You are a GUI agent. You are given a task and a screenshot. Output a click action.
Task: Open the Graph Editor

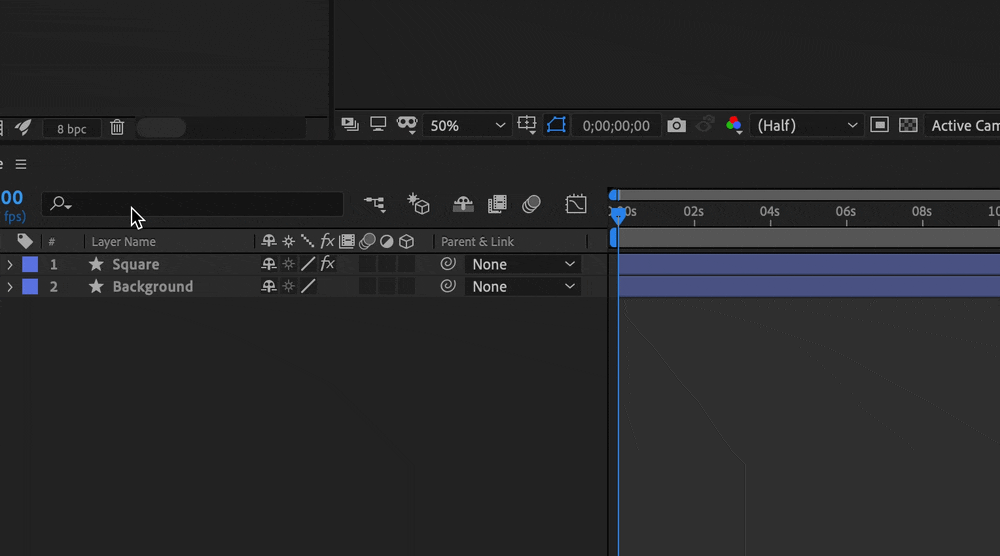(575, 204)
